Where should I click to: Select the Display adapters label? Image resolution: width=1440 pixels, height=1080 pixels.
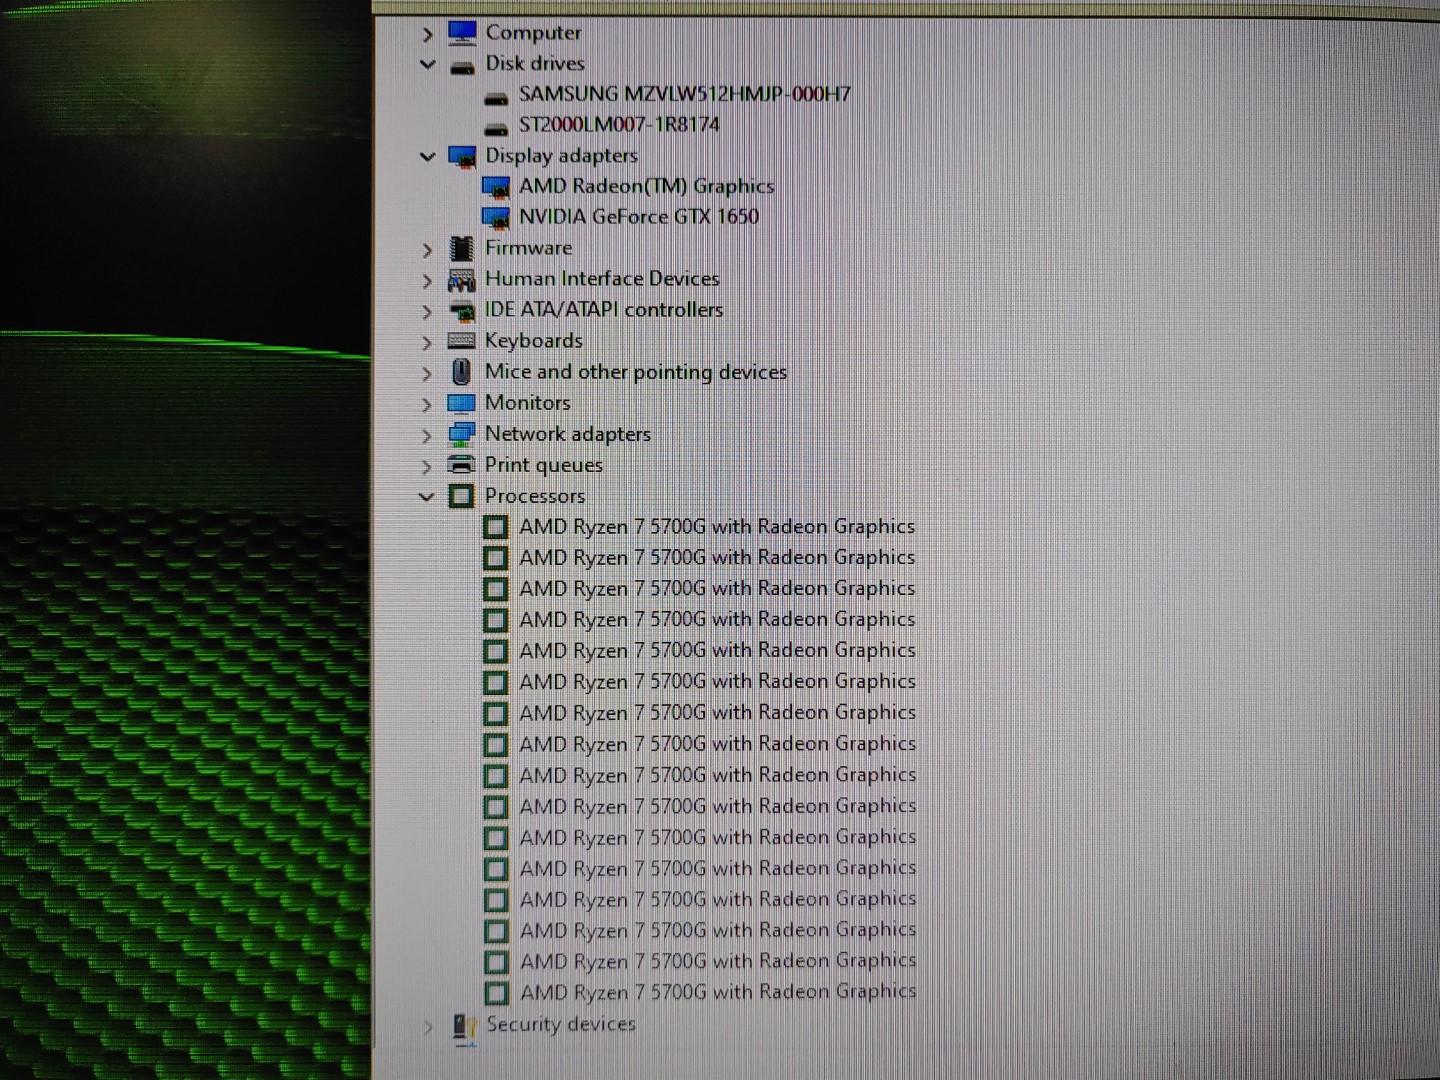(561, 156)
